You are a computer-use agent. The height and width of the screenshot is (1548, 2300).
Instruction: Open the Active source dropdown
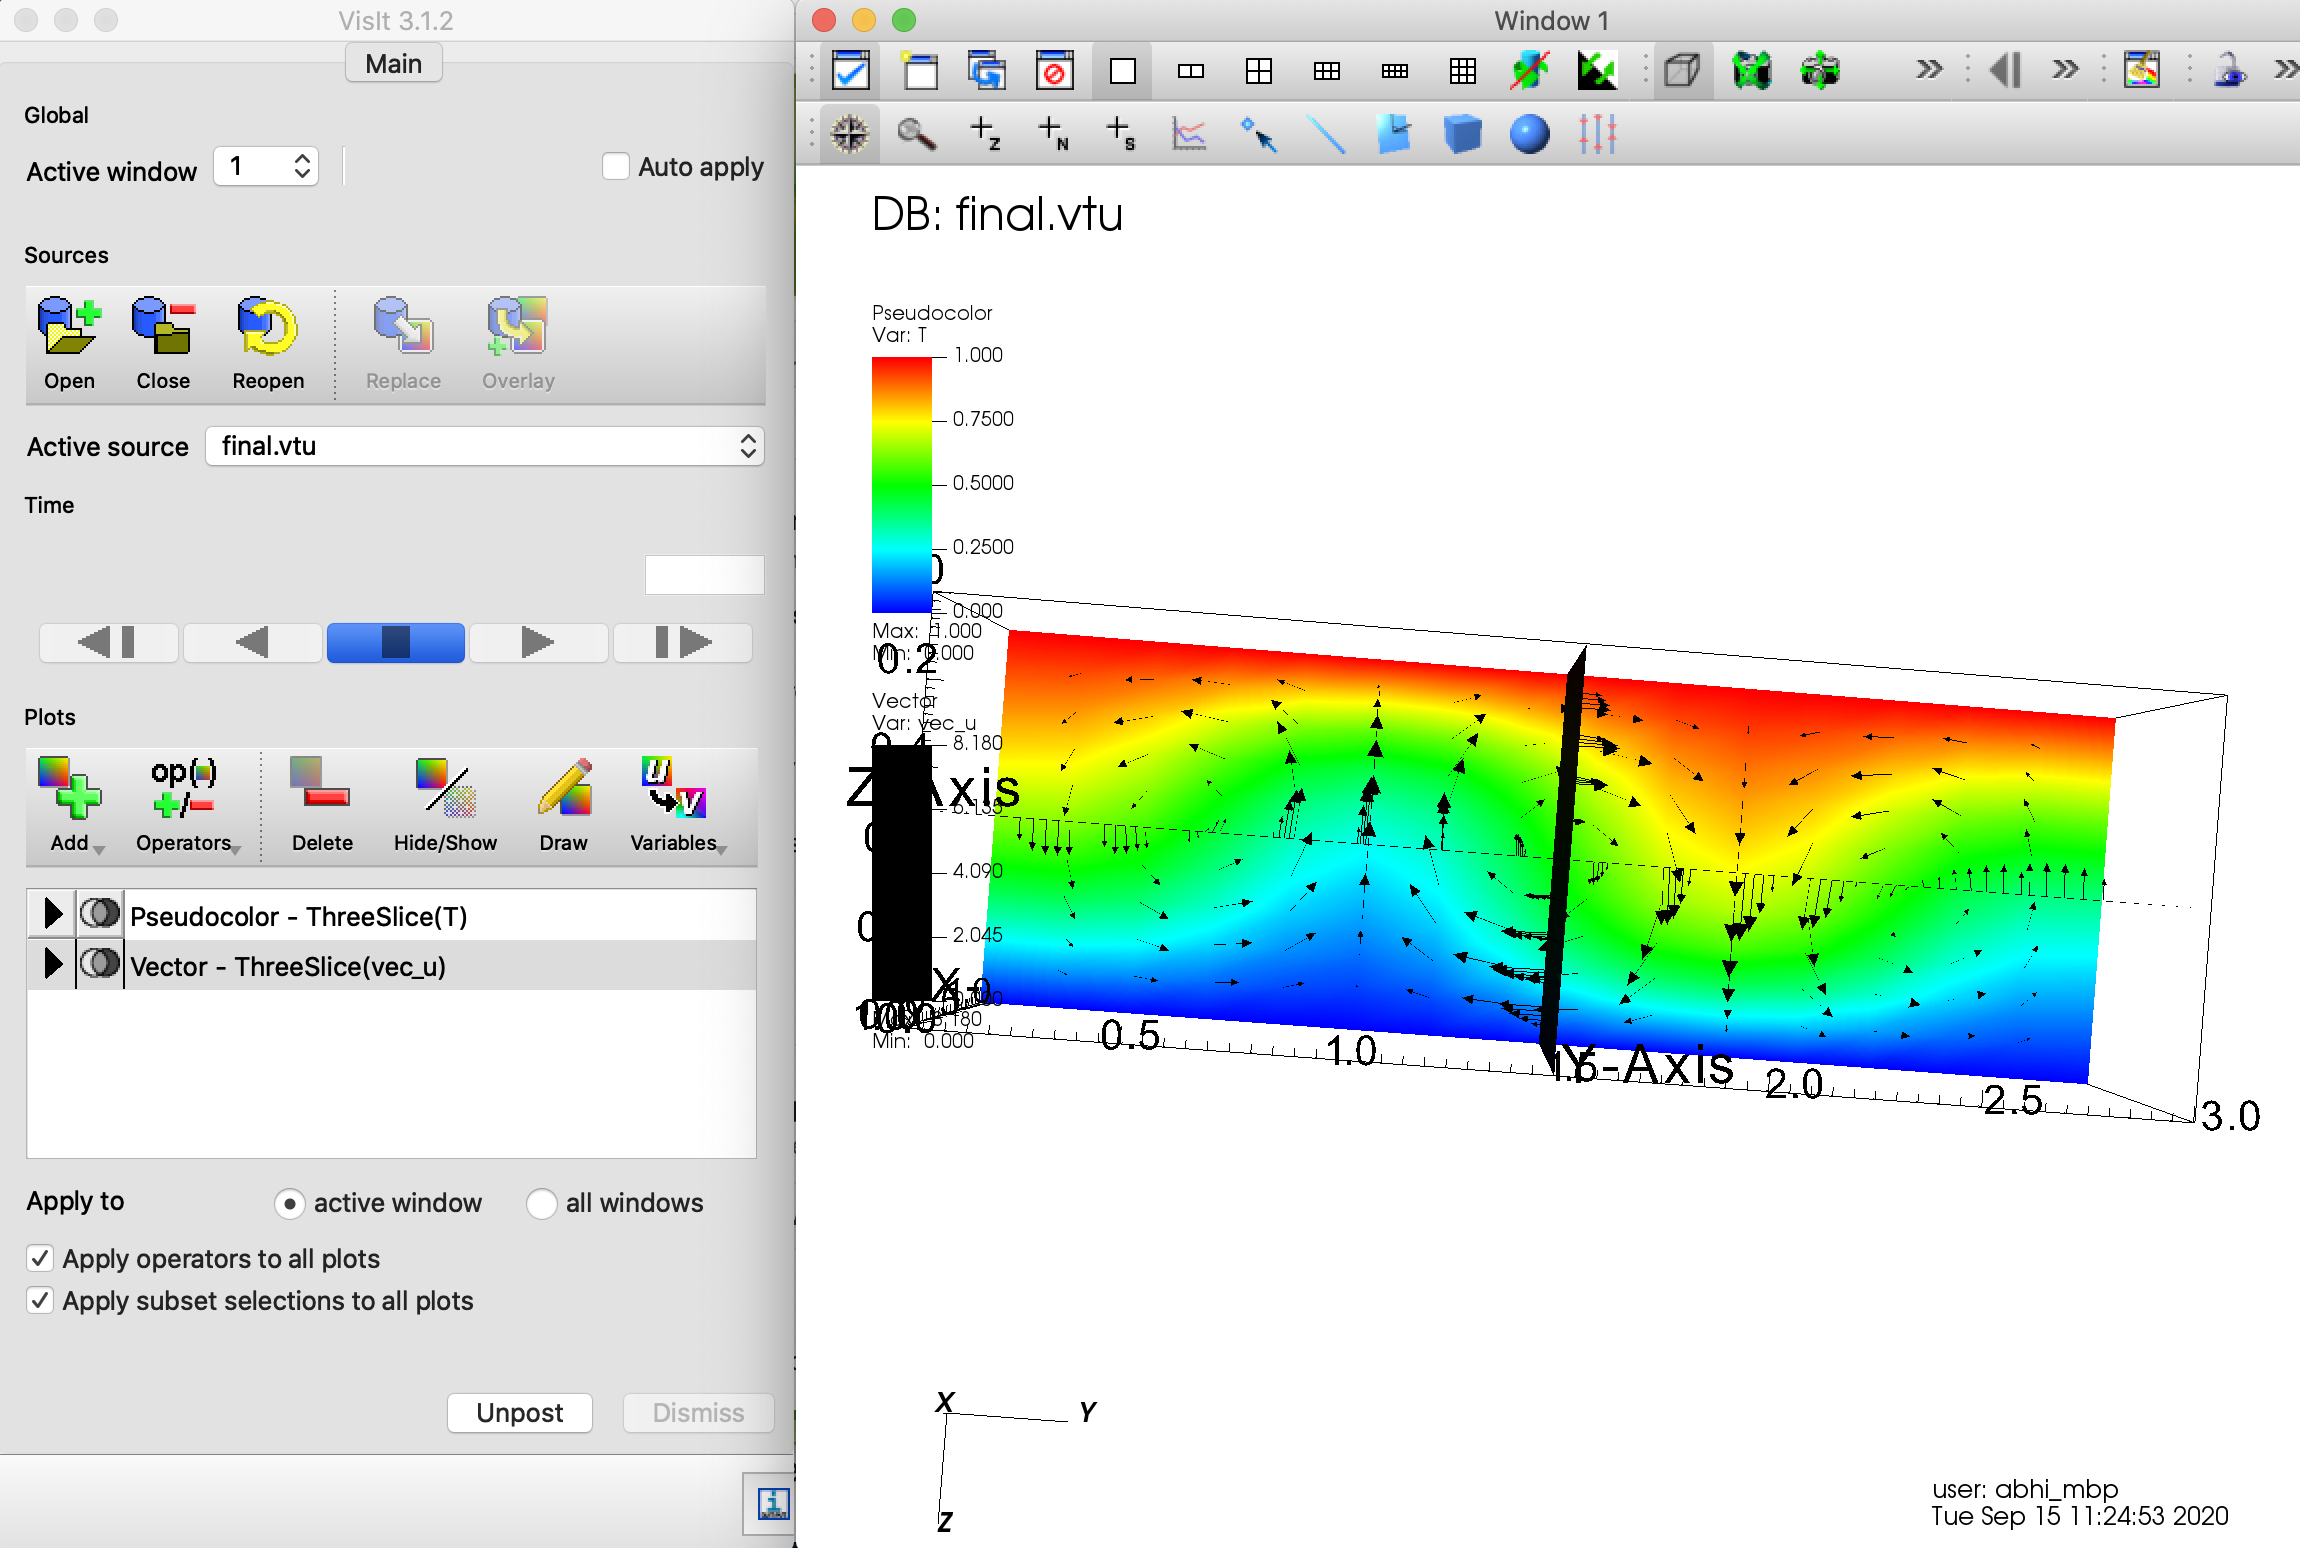point(485,446)
